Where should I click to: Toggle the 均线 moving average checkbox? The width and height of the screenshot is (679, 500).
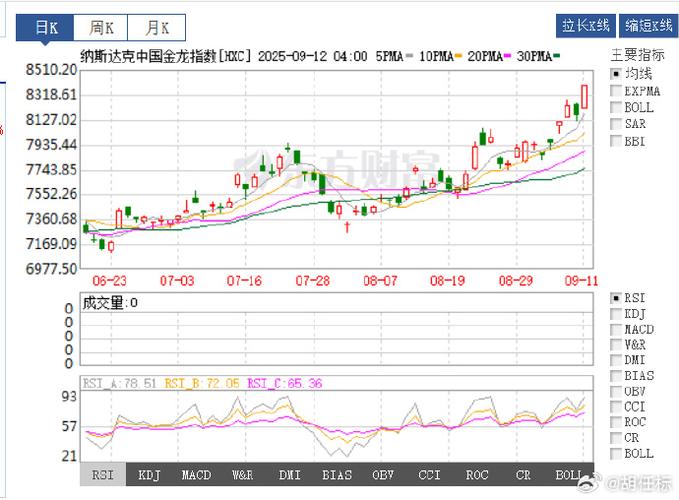pyautogui.click(x=616, y=74)
